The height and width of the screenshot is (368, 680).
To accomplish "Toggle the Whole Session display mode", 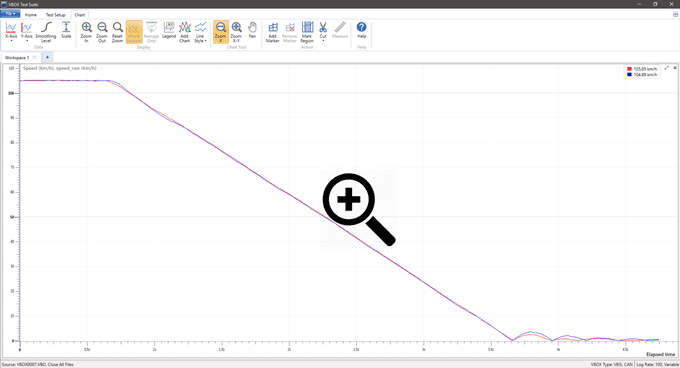I will click(134, 32).
